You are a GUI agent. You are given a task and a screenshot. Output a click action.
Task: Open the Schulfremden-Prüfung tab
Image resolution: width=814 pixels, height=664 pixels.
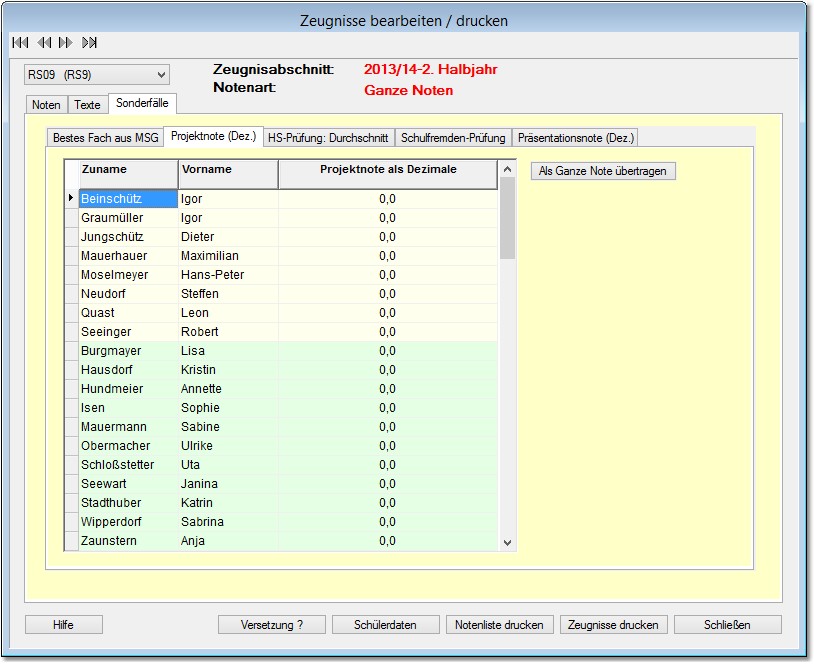453,138
